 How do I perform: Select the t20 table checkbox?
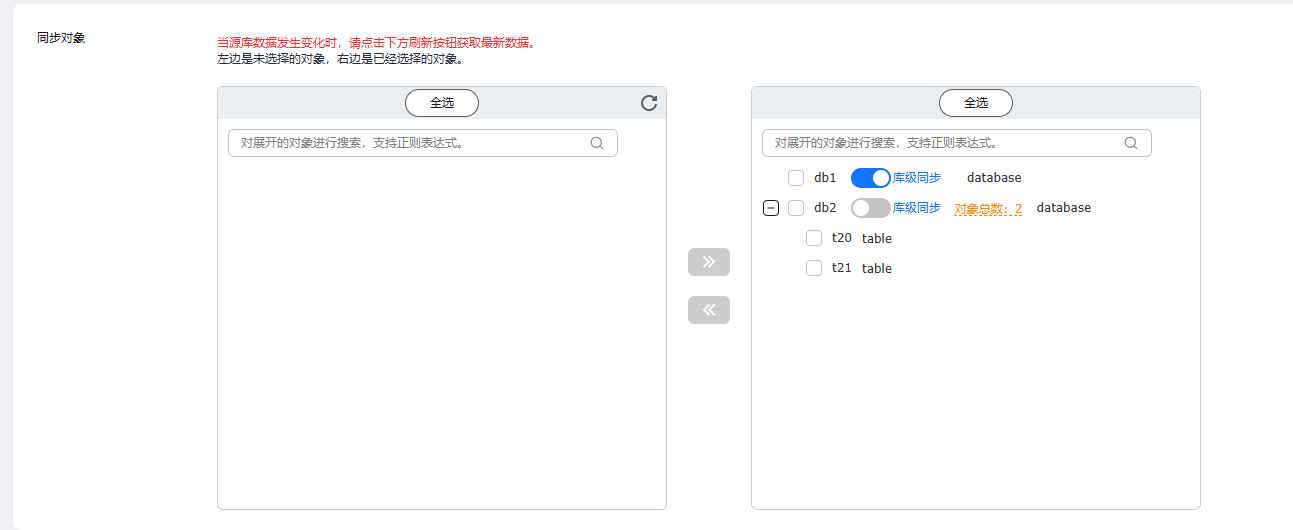[x=814, y=238]
